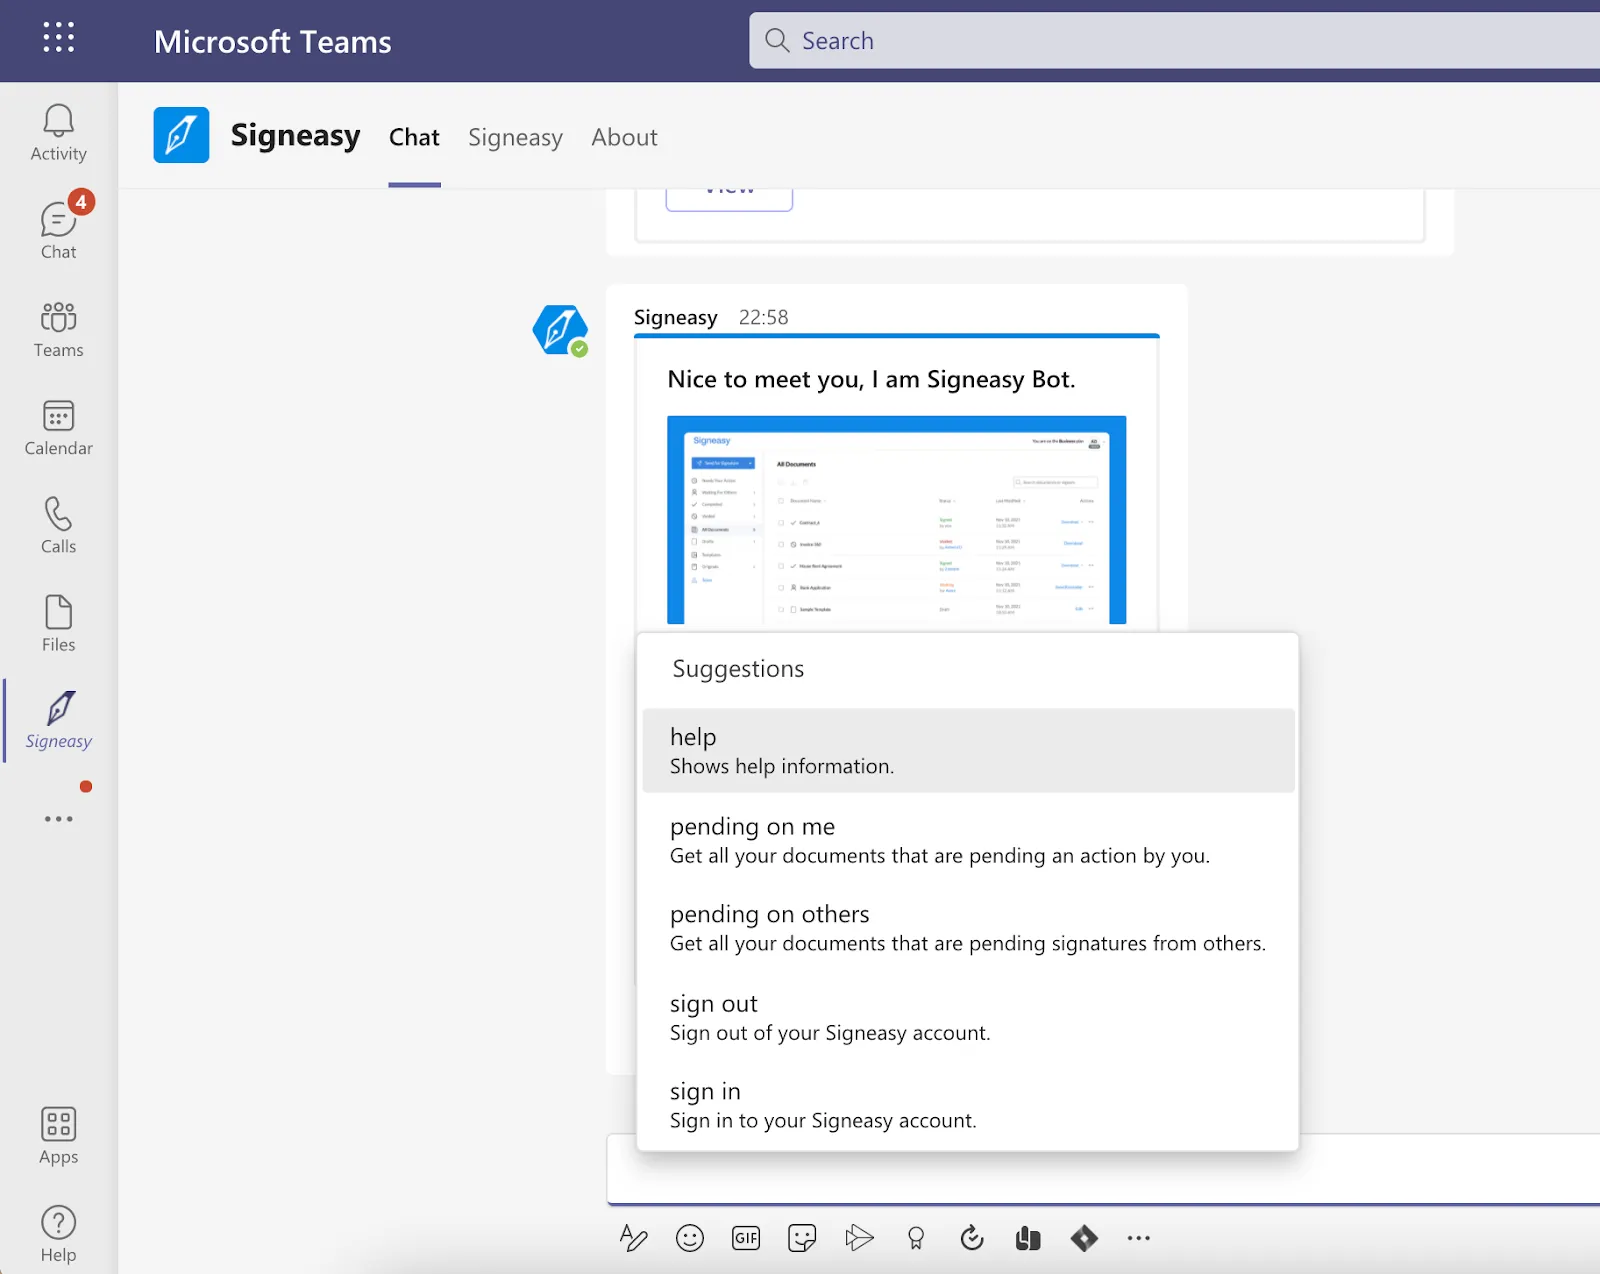Open the sticker picker
This screenshot has height=1274, width=1600.
[802, 1238]
